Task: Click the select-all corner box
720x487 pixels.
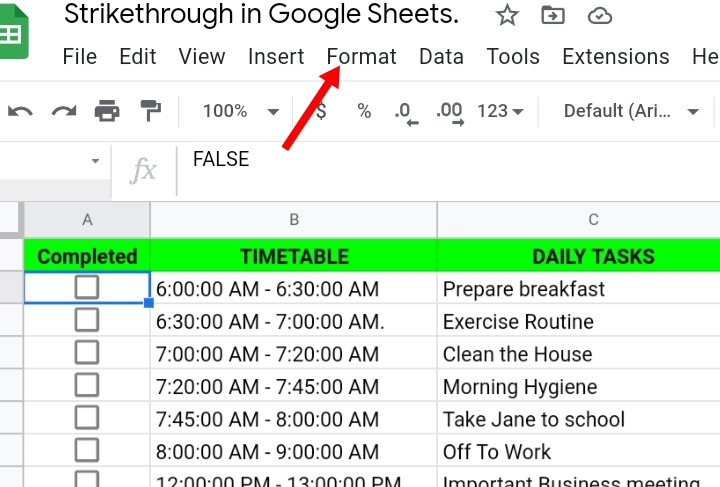Action: [11, 219]
